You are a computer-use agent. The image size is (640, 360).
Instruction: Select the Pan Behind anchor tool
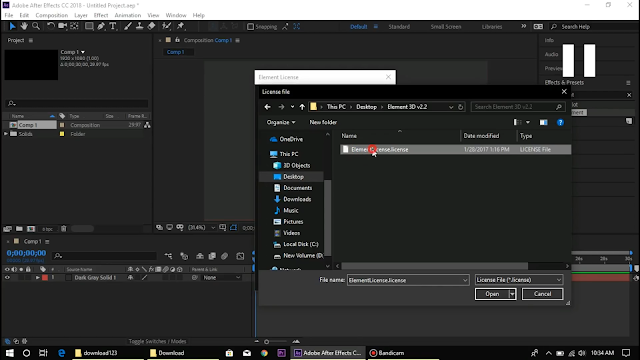(x=74, y=26)
